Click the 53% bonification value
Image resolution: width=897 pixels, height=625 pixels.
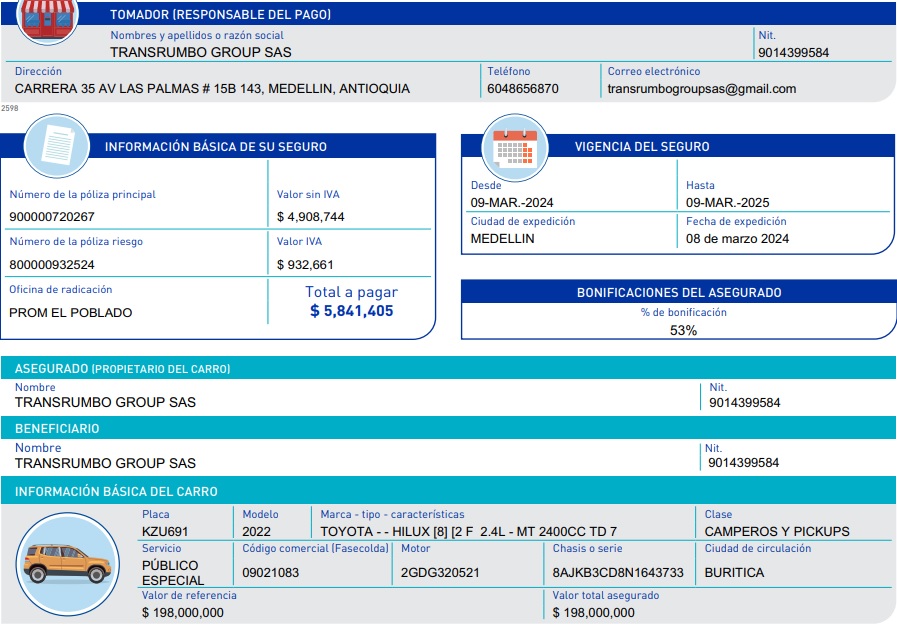[x=683, y=330]
